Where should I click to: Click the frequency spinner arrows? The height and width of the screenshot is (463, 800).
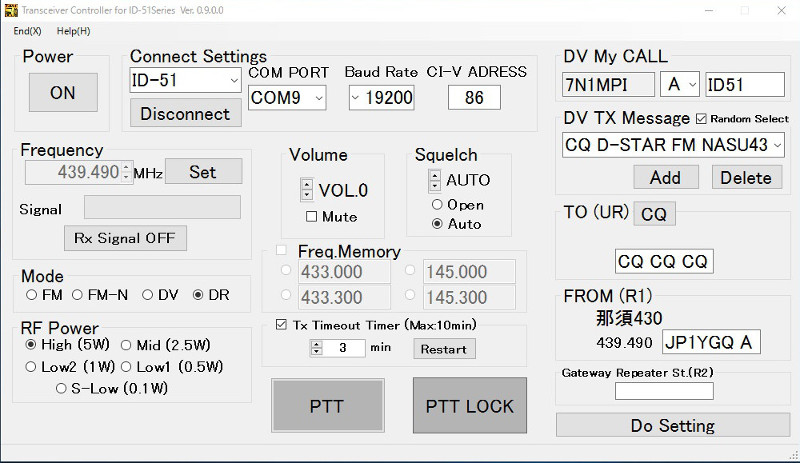(x=127, y=172)
